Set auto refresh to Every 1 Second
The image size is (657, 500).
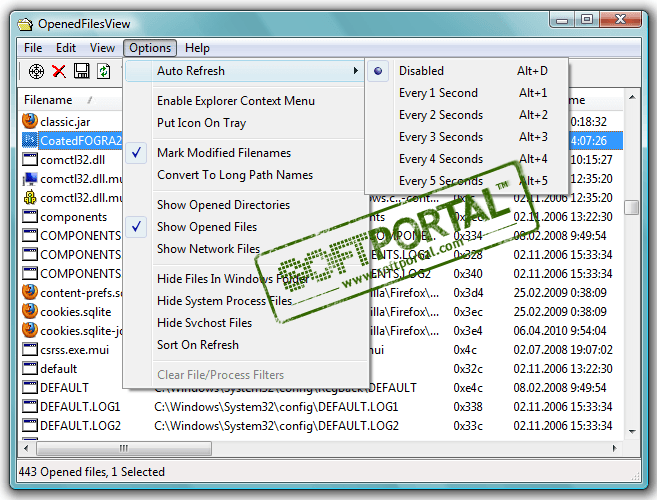466,93
